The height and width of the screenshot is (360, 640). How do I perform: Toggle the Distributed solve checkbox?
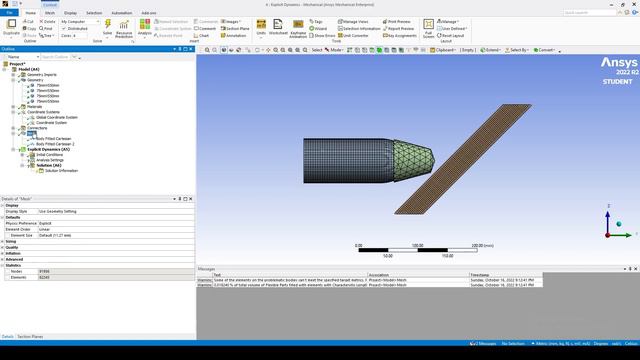(64, 29)
